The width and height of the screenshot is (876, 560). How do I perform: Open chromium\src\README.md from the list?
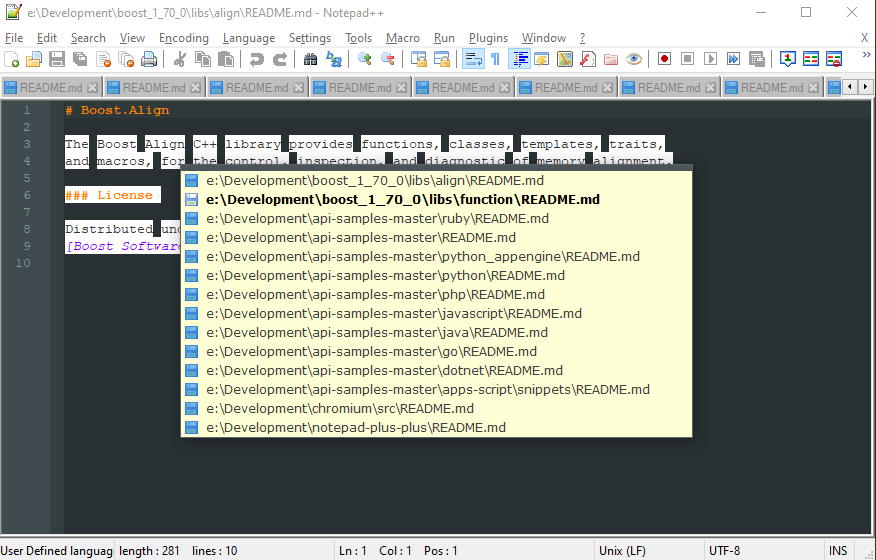(436, 409)
